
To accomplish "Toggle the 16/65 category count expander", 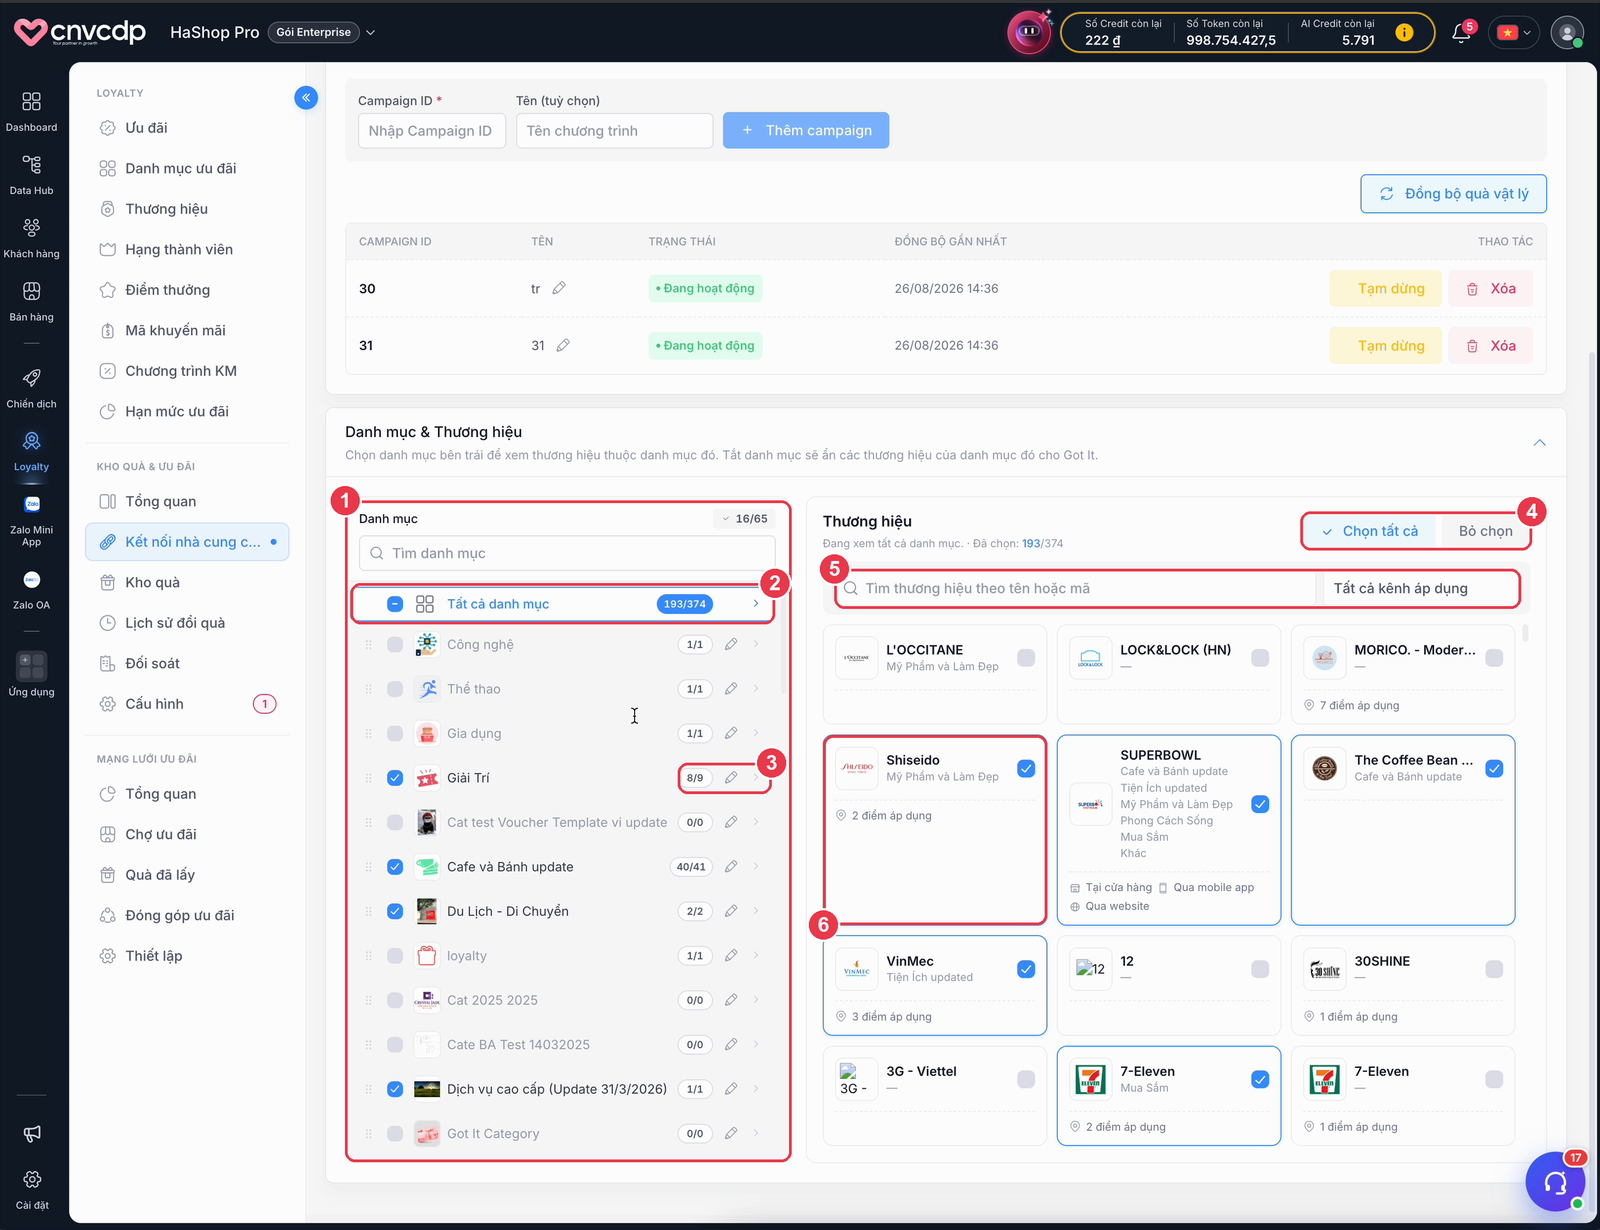I will click(744, 519).
